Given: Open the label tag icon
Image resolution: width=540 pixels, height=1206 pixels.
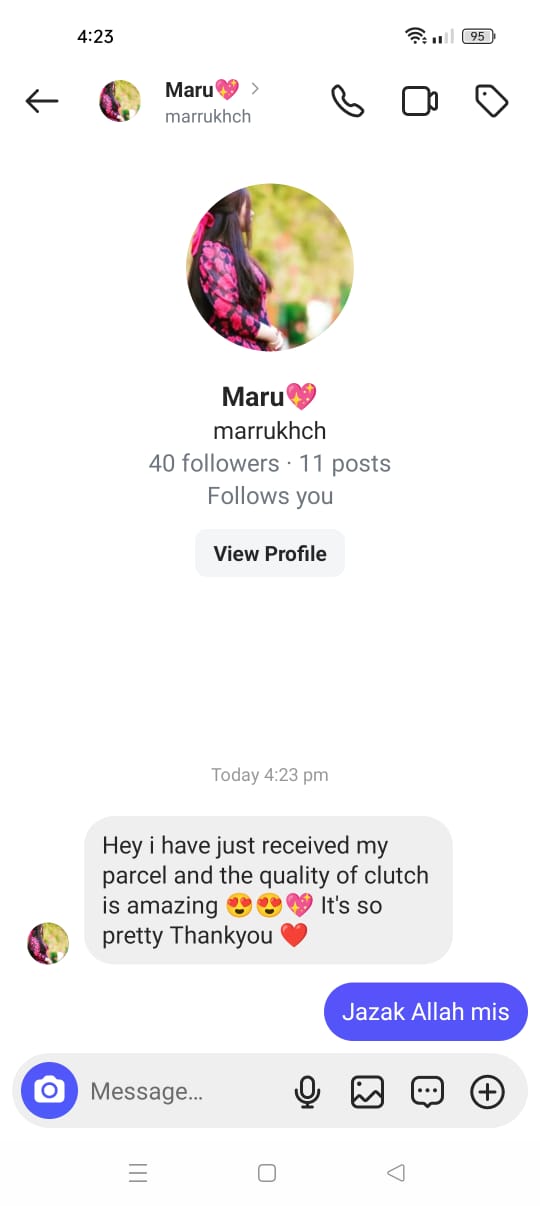Looking at the screenshot, I should click(491, 101).
